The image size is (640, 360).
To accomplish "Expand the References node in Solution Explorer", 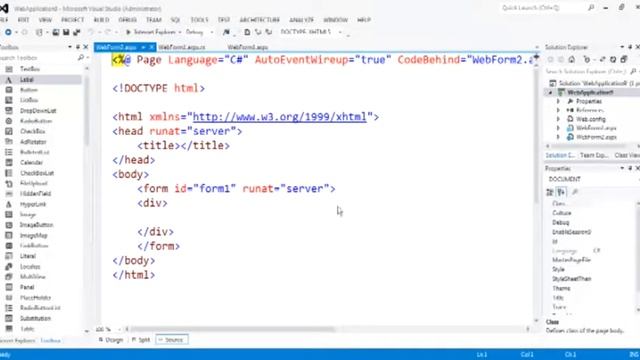I will pos(558,110).
